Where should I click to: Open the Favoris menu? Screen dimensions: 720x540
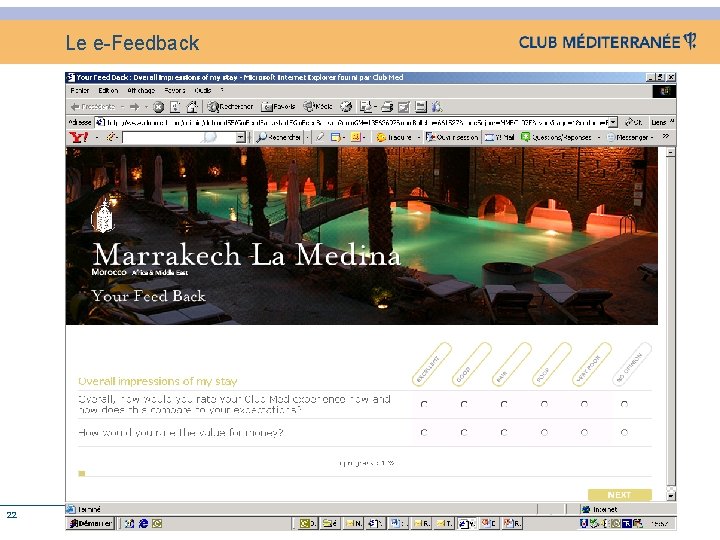tap(174, 90)
